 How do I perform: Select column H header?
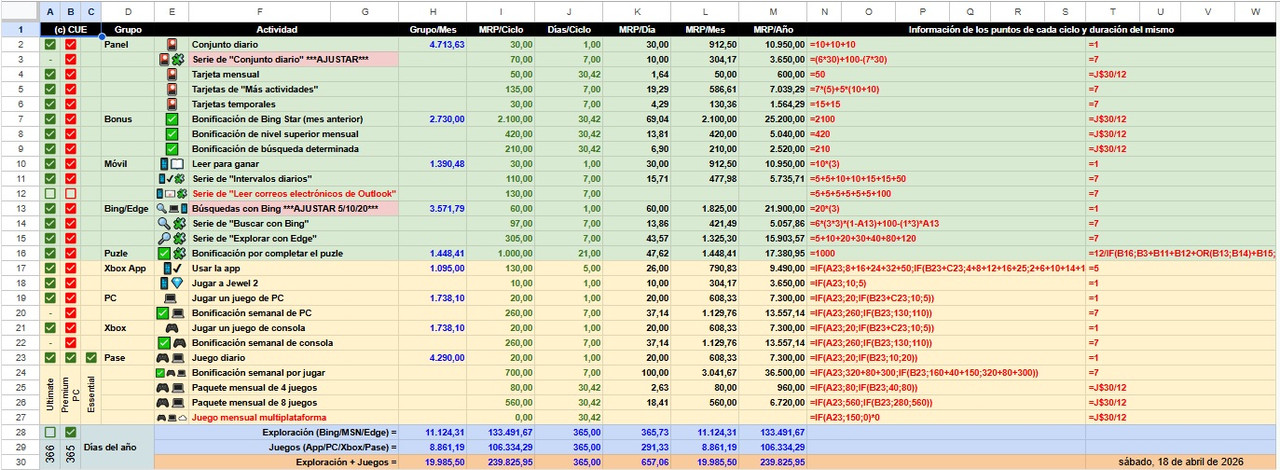coord(432,11)
